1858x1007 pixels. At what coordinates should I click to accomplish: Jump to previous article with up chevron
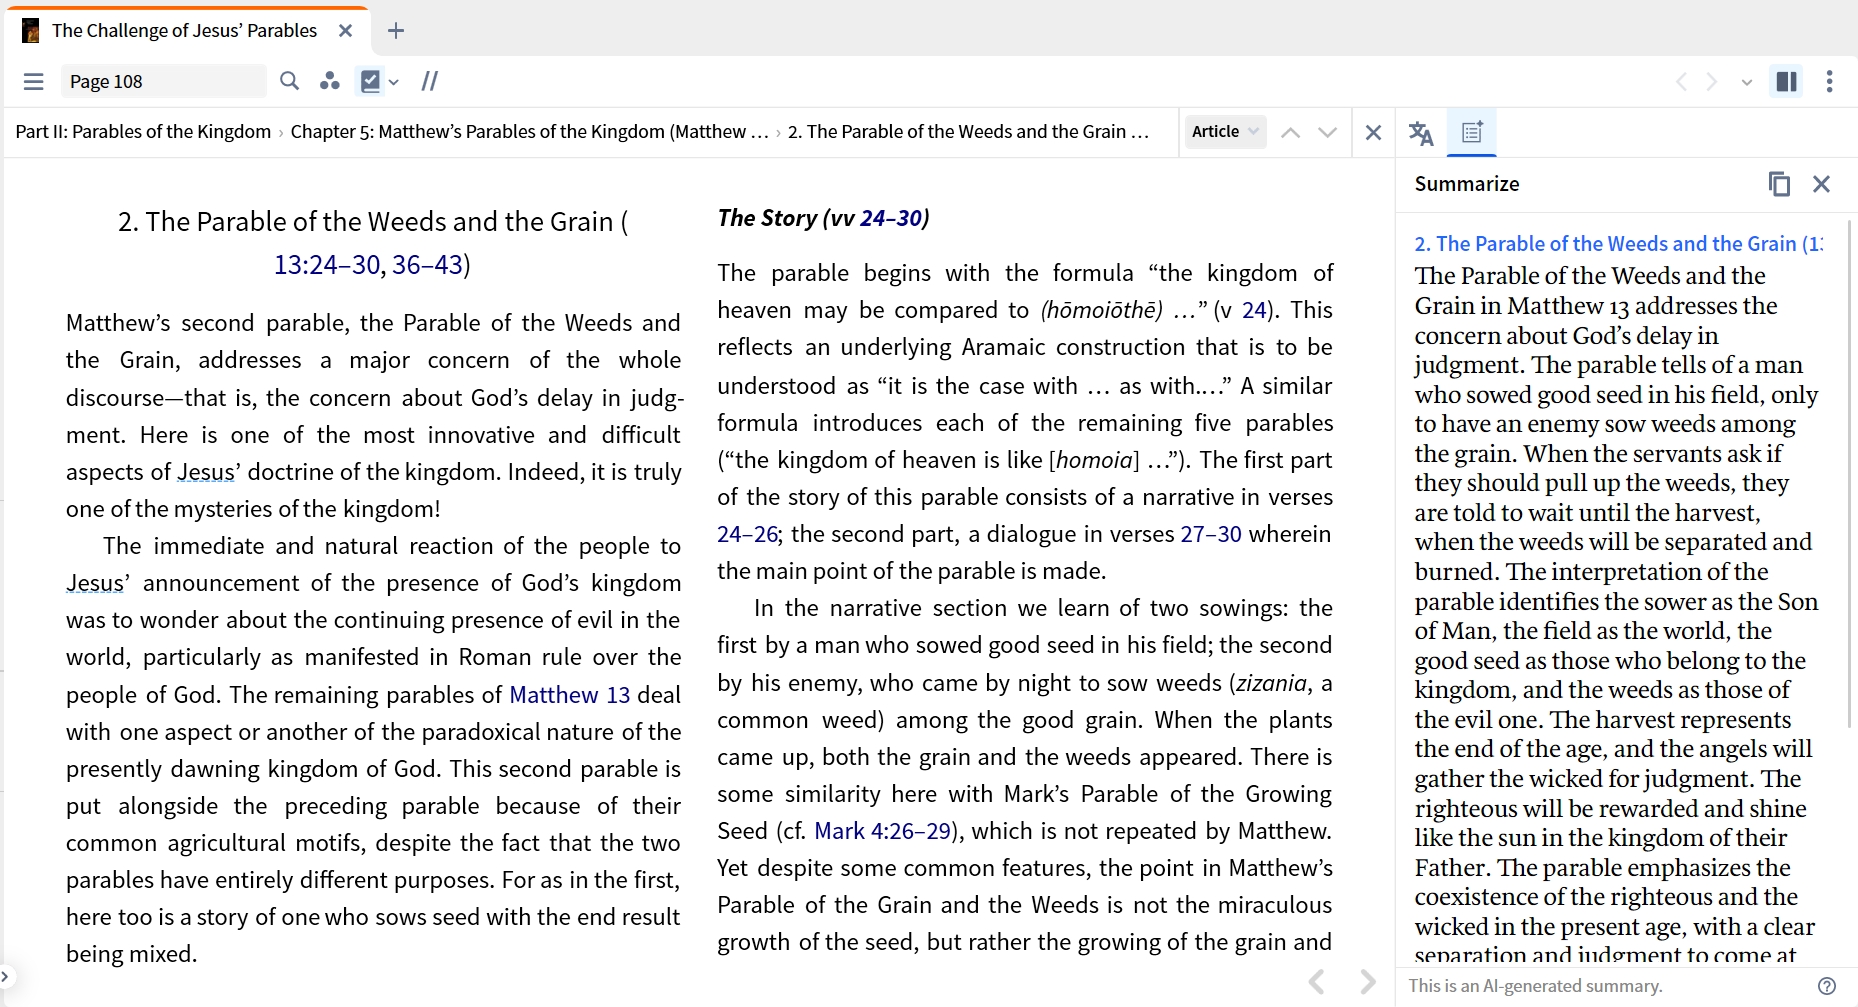pyautogui.click(x=1291, y=132)
